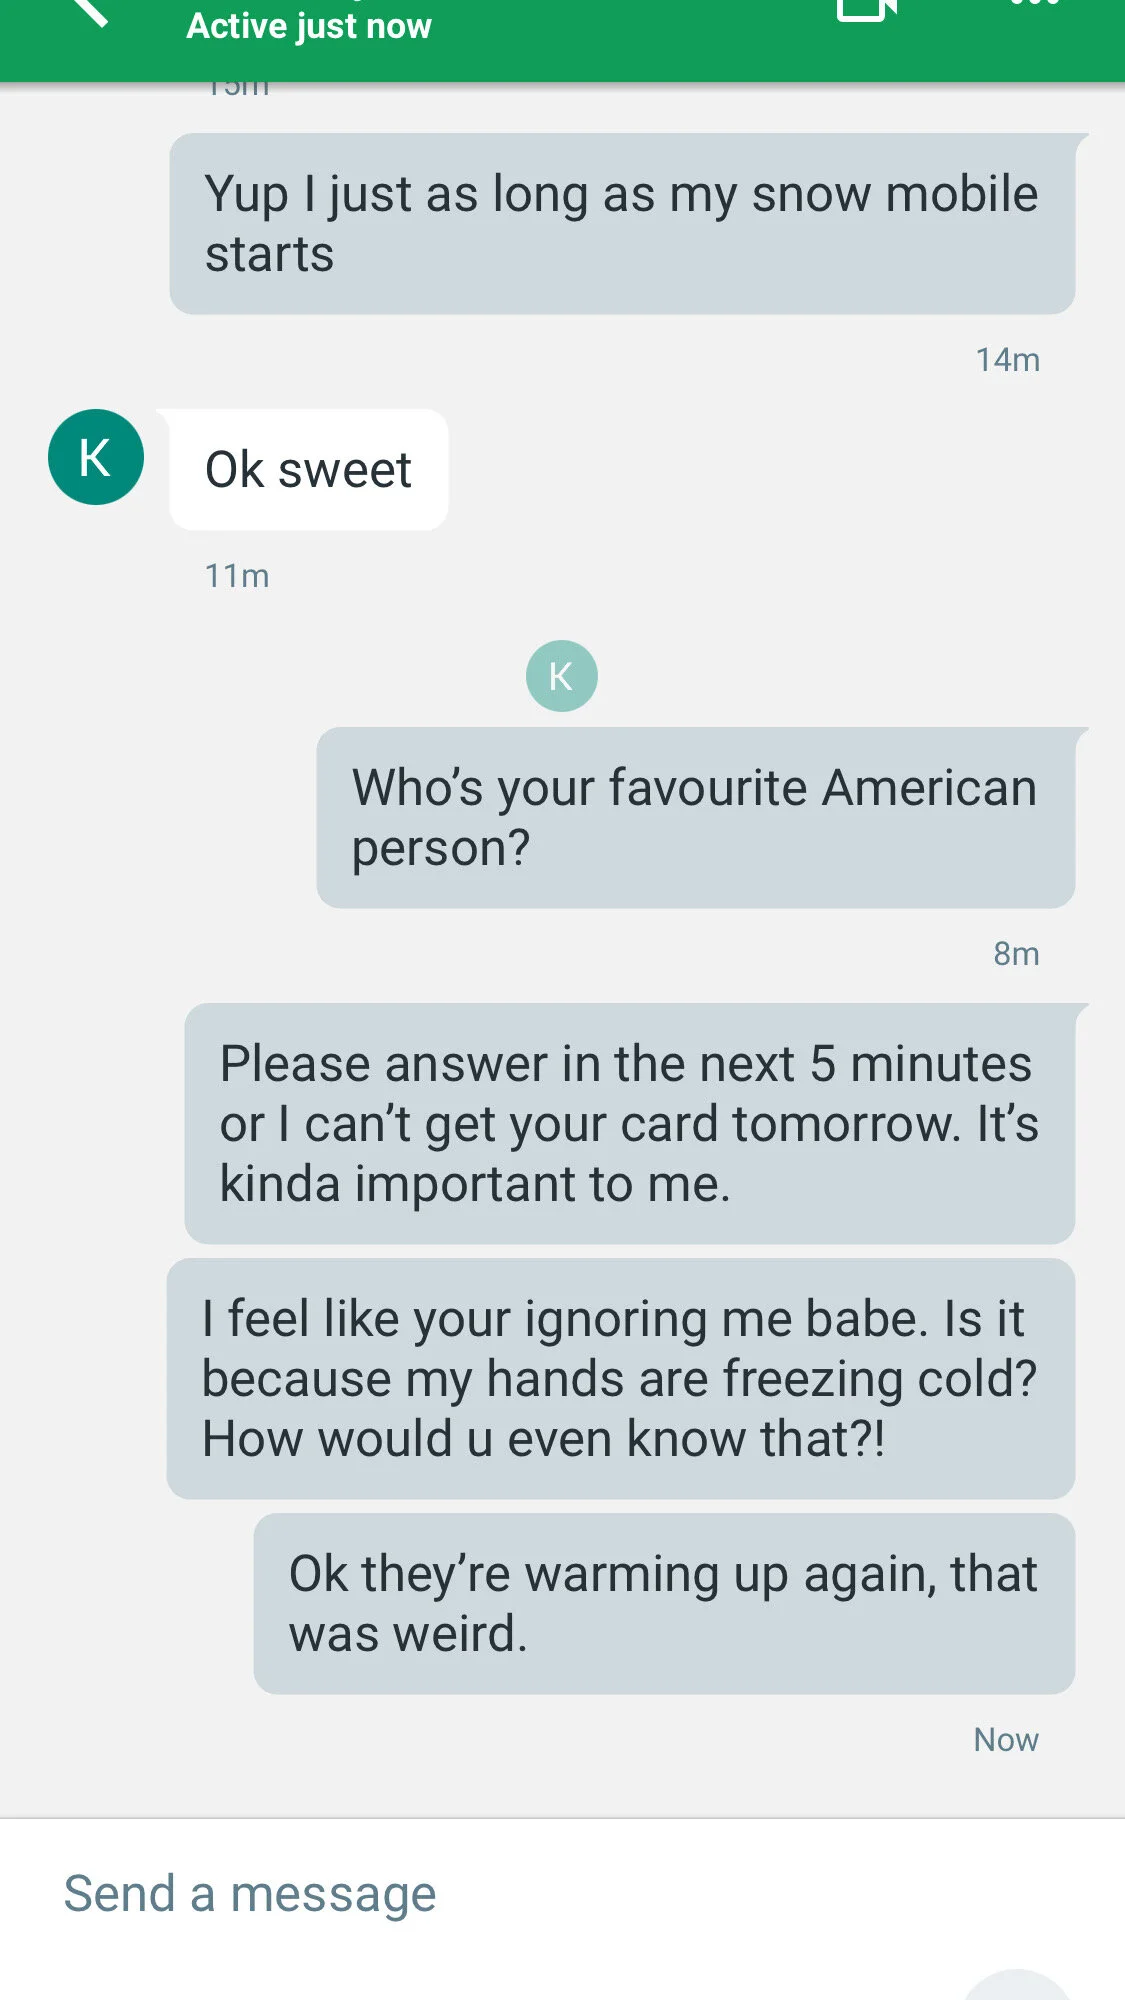Viewport: 1125px width, 2000px height.
Task: Tap 'Please answer in the next 5 minutes' message
Action: coord(630,1123)
